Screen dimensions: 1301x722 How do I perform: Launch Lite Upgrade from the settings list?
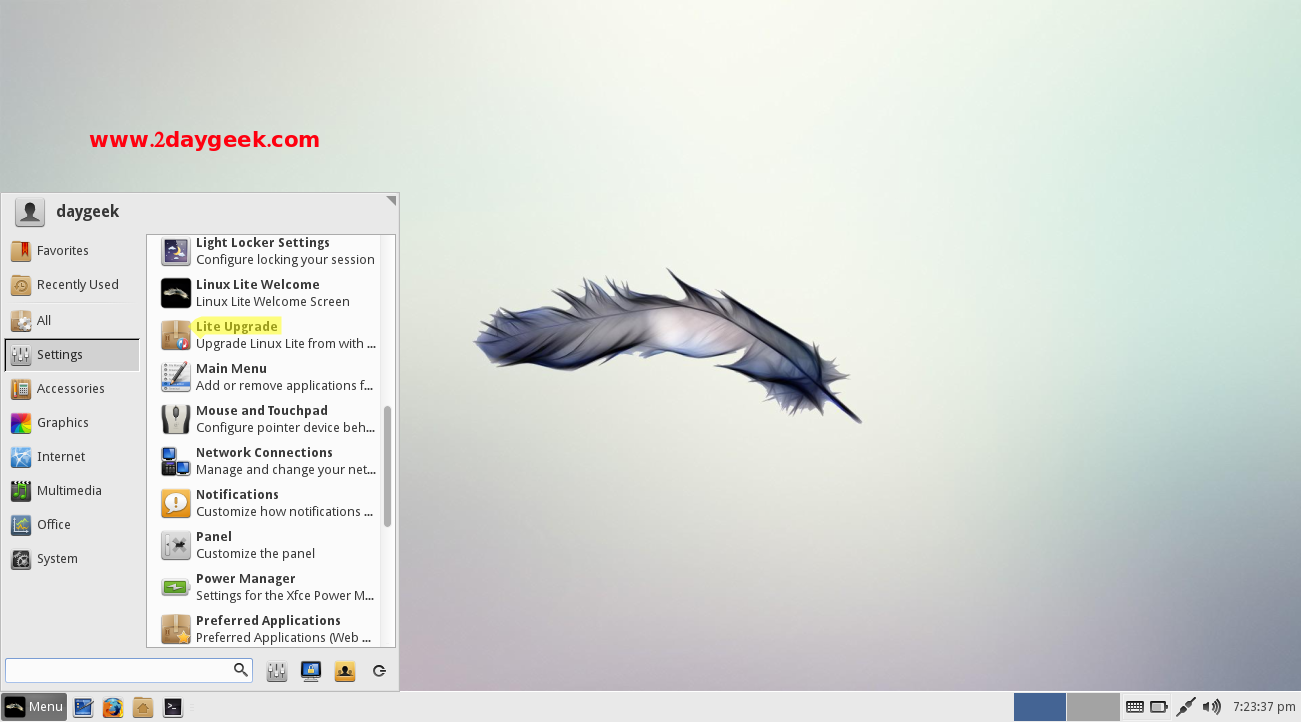(237, 327)
